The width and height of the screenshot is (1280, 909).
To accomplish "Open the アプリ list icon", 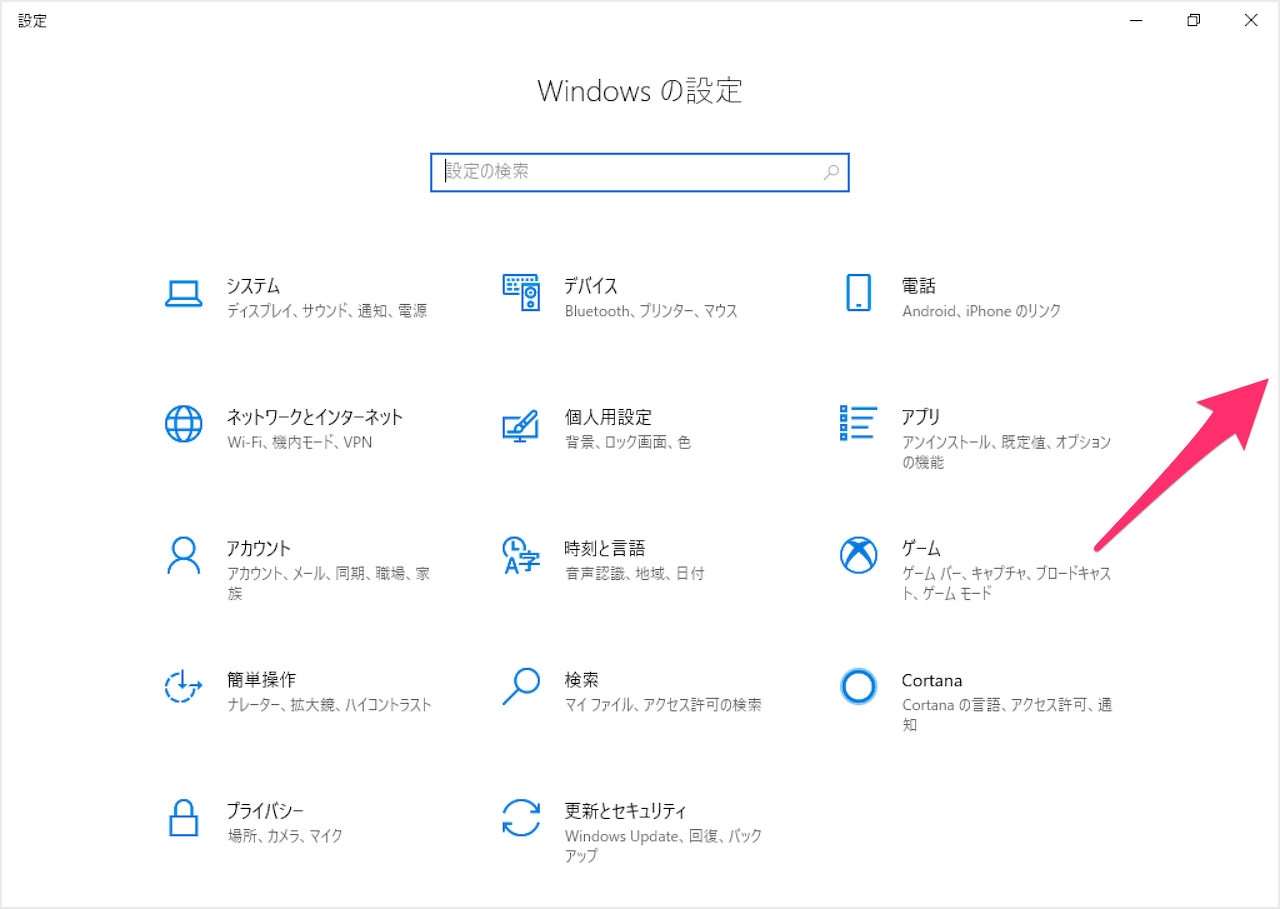I will point(858,423).
